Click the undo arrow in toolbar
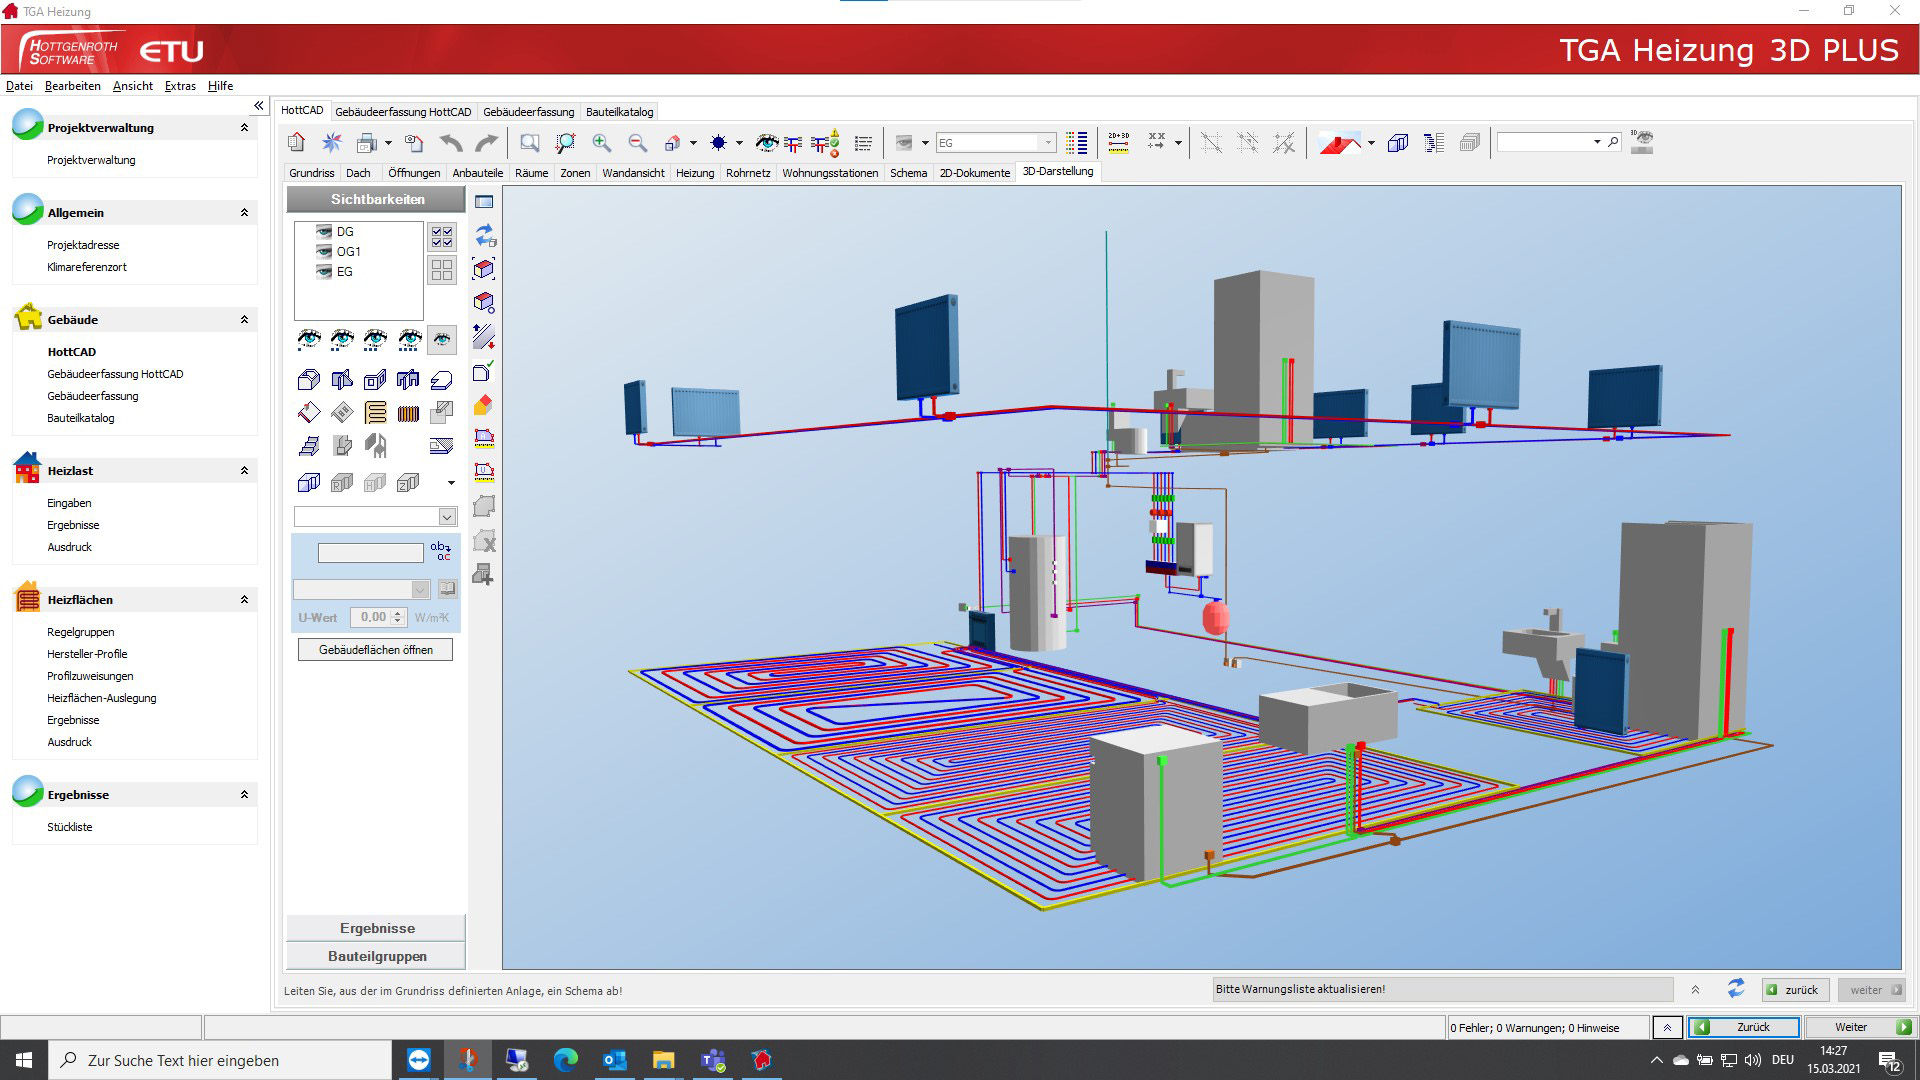1920x1080 pixels. point(450,143)
